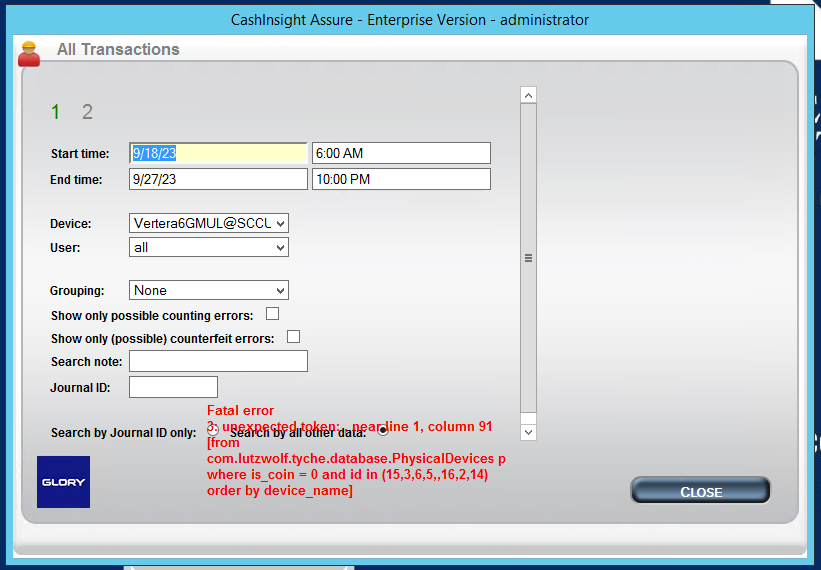Click scrollbar up arrow
The height and width of the screenshot is (570, 821).
click(528, 95)
